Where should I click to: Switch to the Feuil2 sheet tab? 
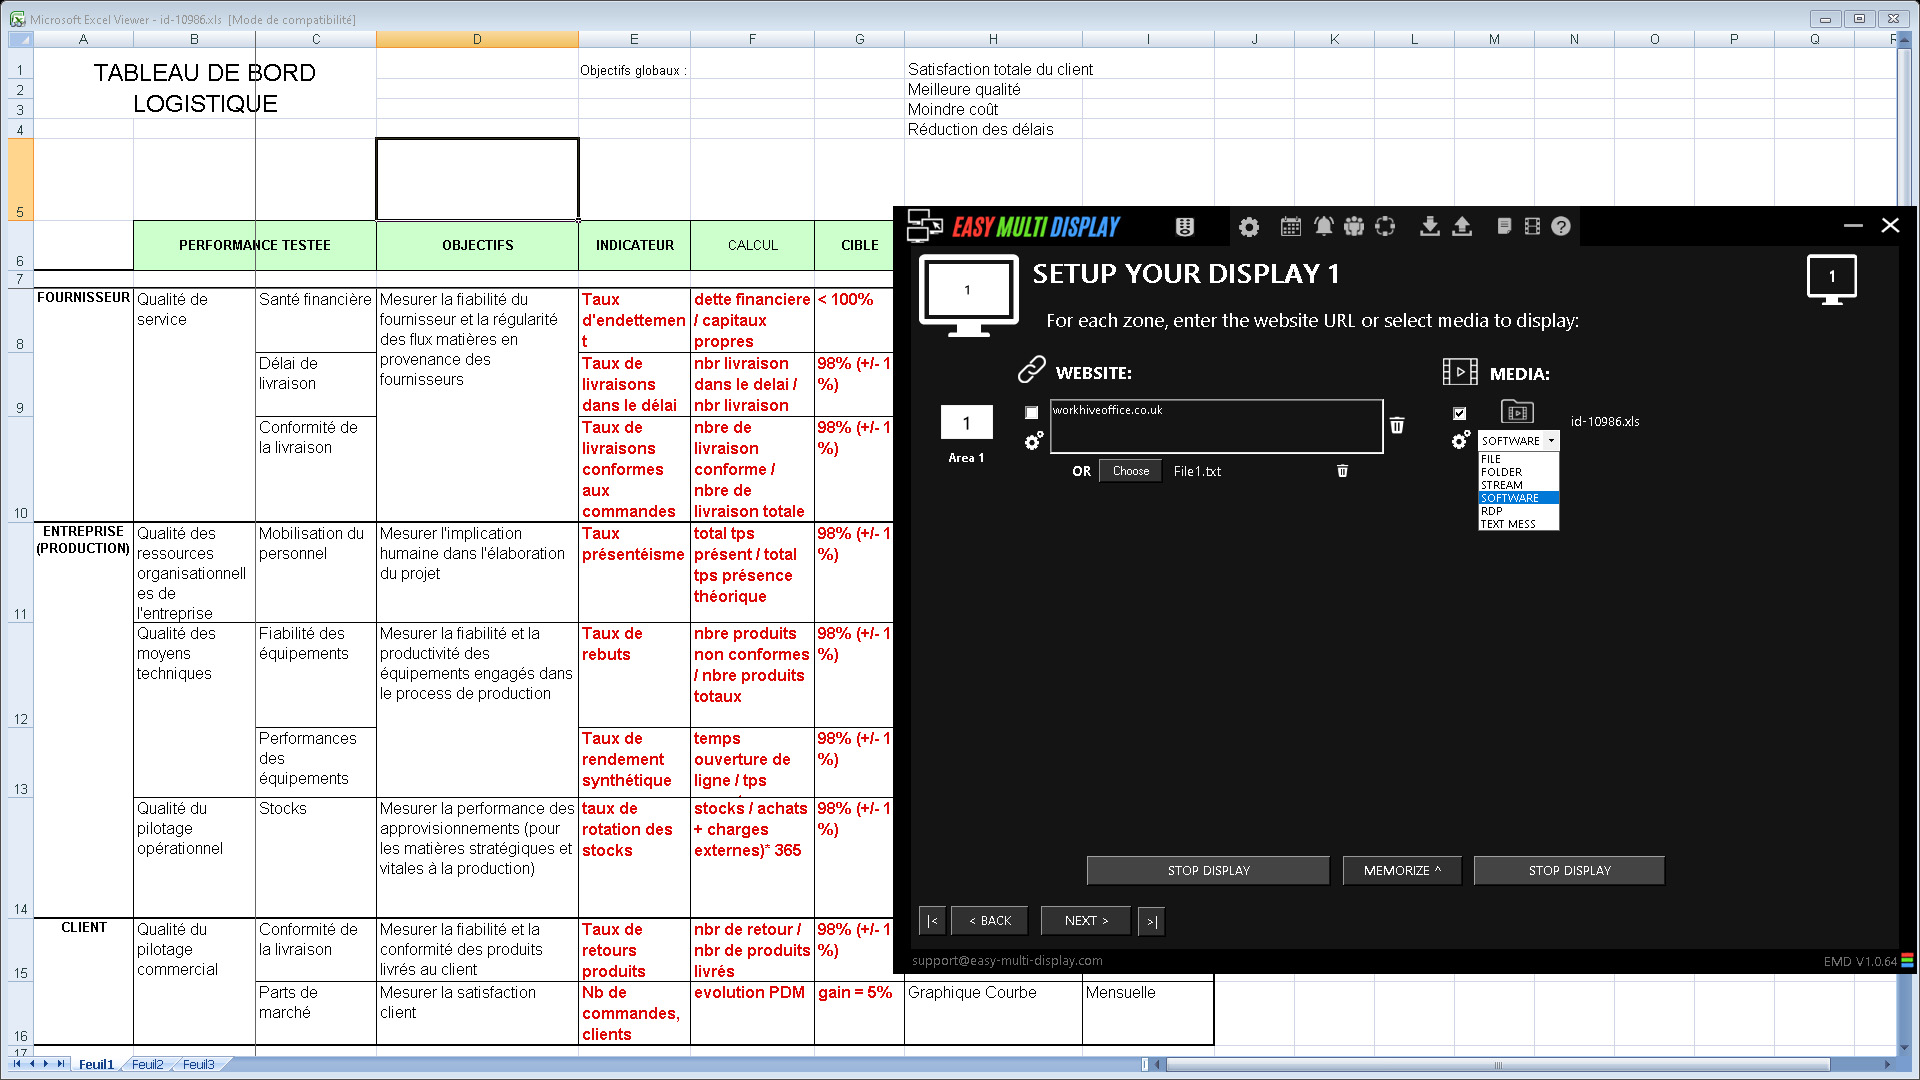(148, 1064)
